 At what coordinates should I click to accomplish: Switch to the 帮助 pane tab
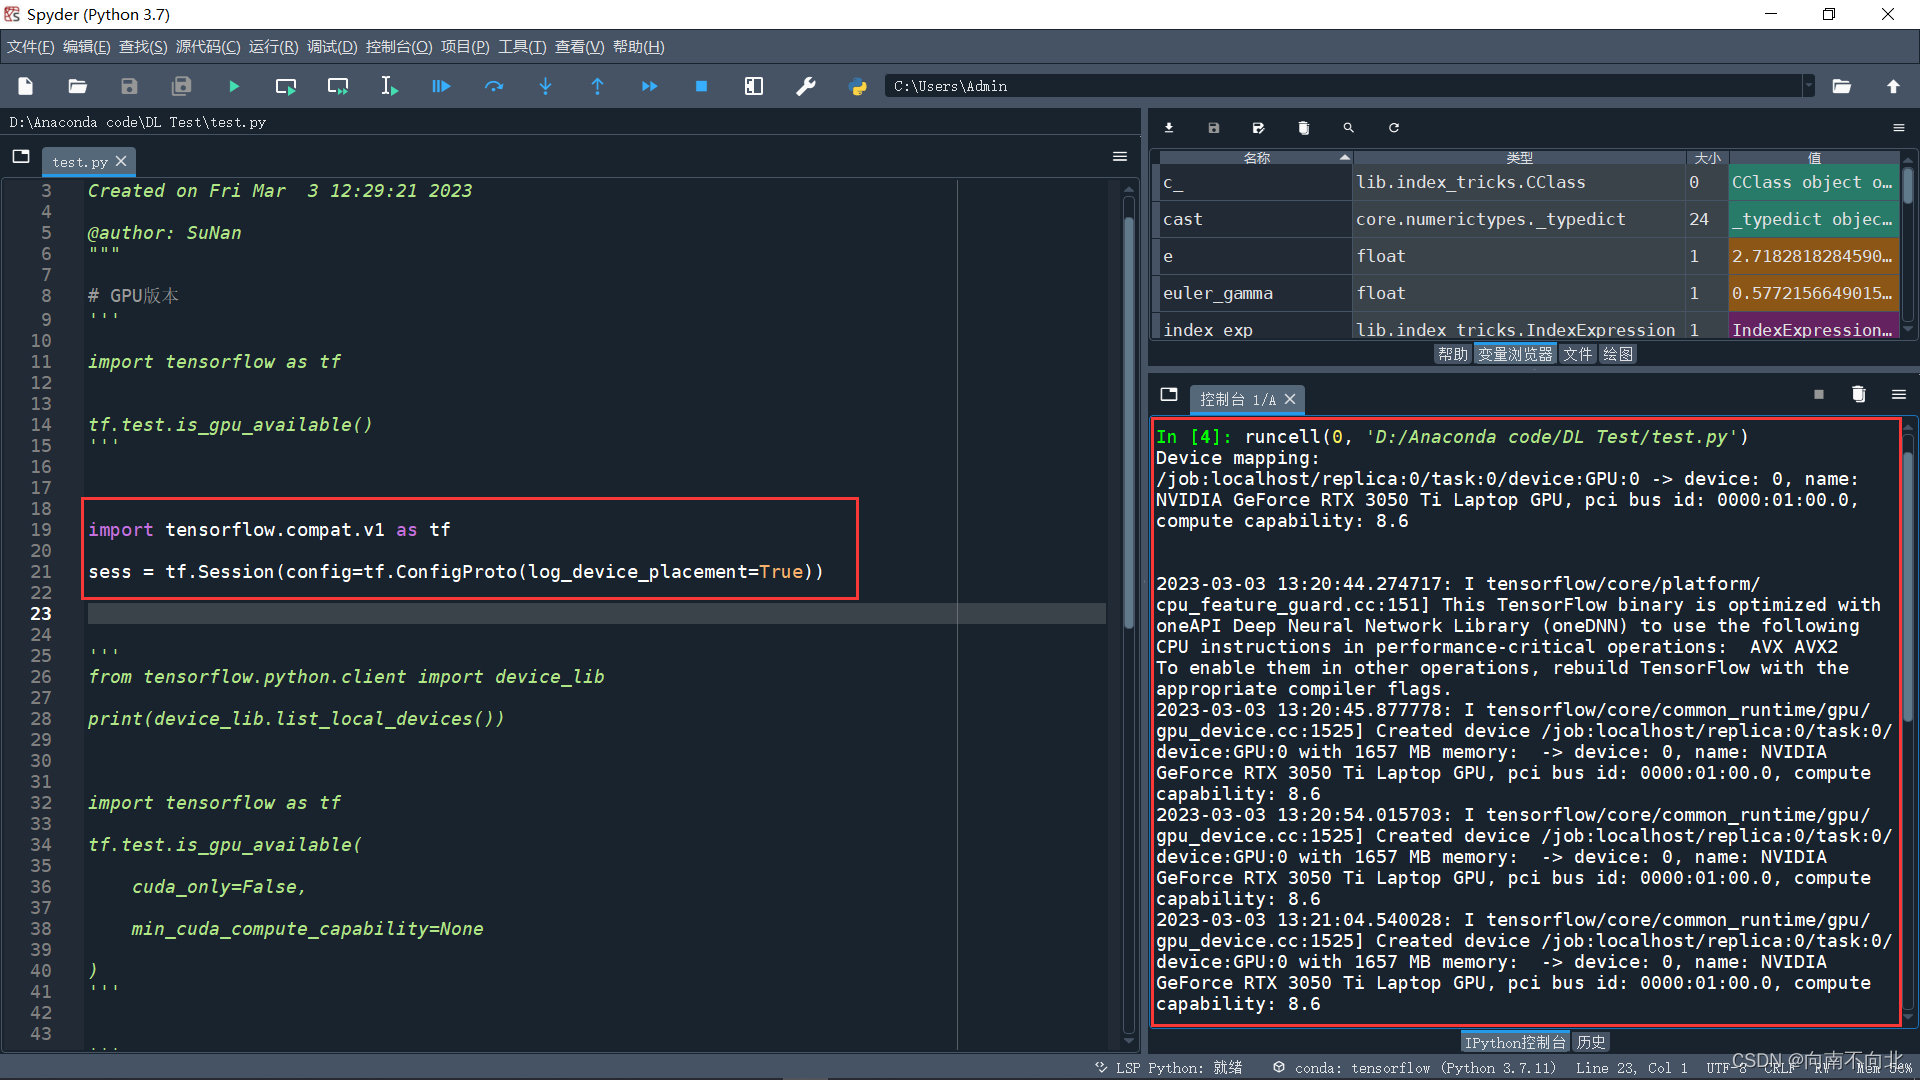point(1453,354)
